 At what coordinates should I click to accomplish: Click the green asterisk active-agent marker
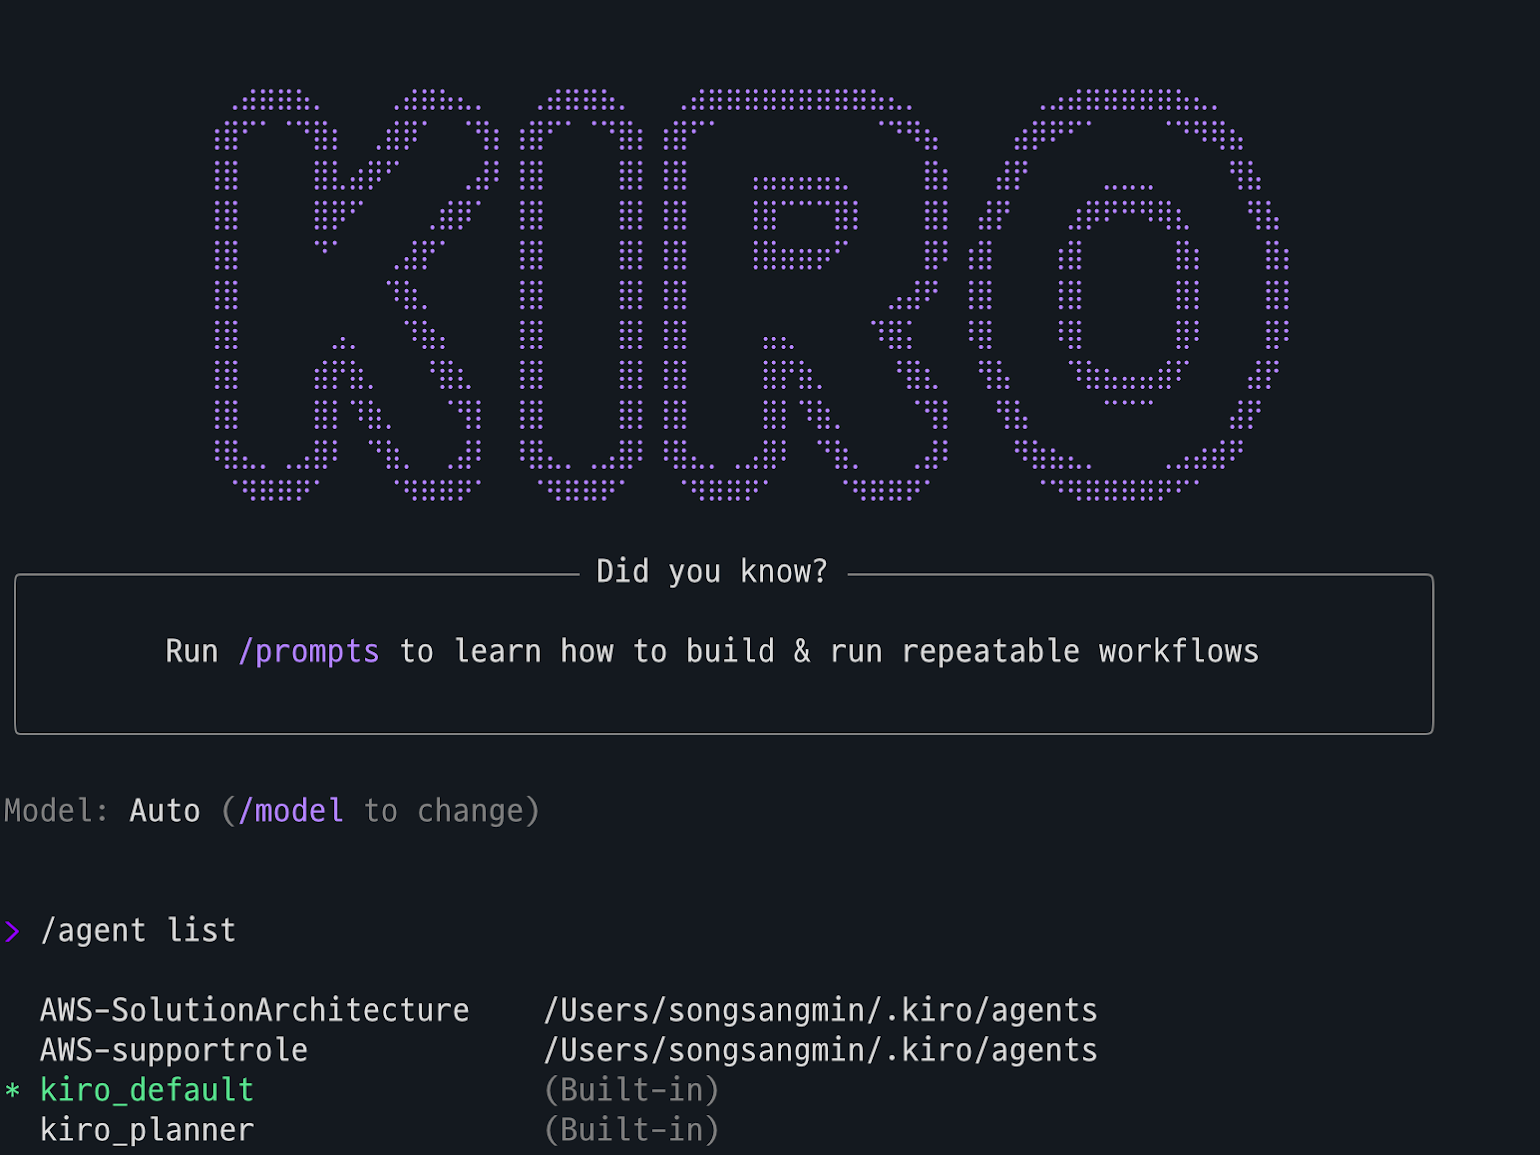12,1091
